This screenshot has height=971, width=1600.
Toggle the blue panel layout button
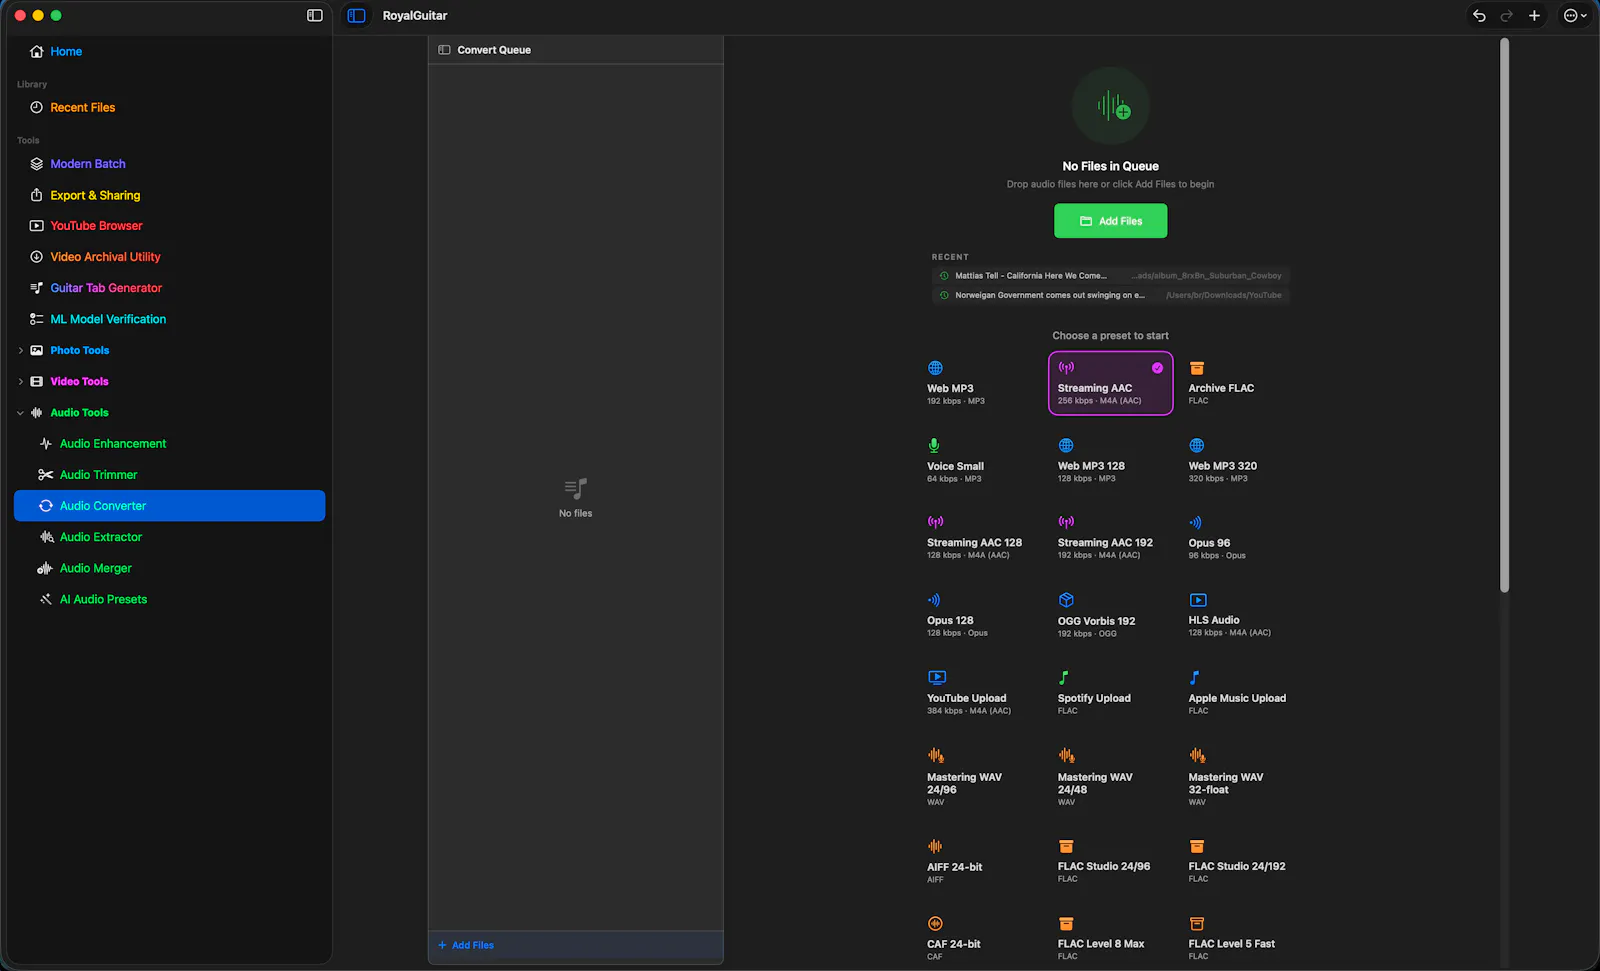tap(356, 15)
